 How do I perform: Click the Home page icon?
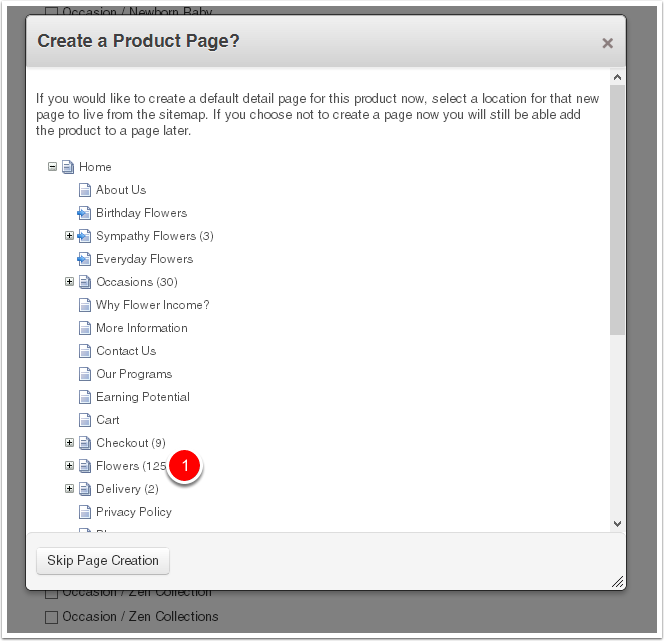pos(68,167)
